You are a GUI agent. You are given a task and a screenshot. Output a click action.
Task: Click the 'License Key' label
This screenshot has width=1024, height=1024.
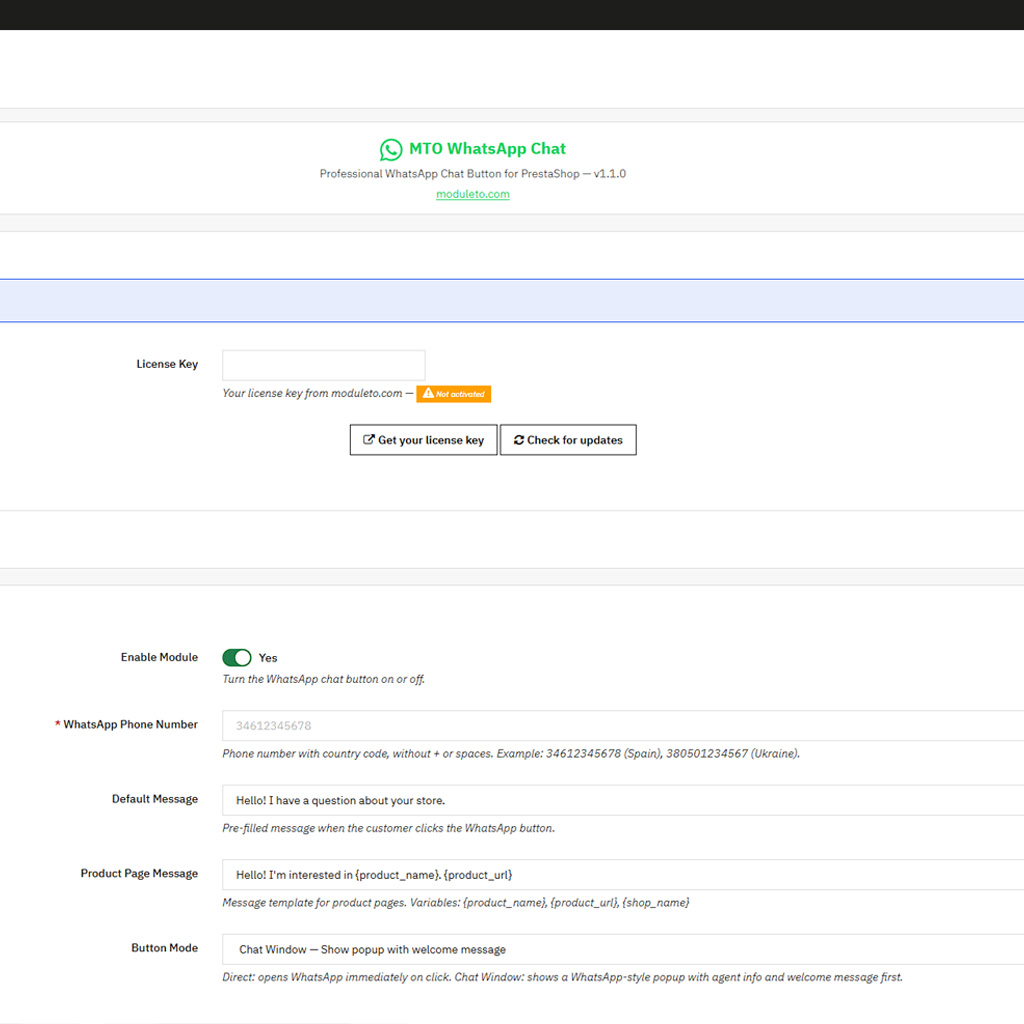click(x=167, y=364)
